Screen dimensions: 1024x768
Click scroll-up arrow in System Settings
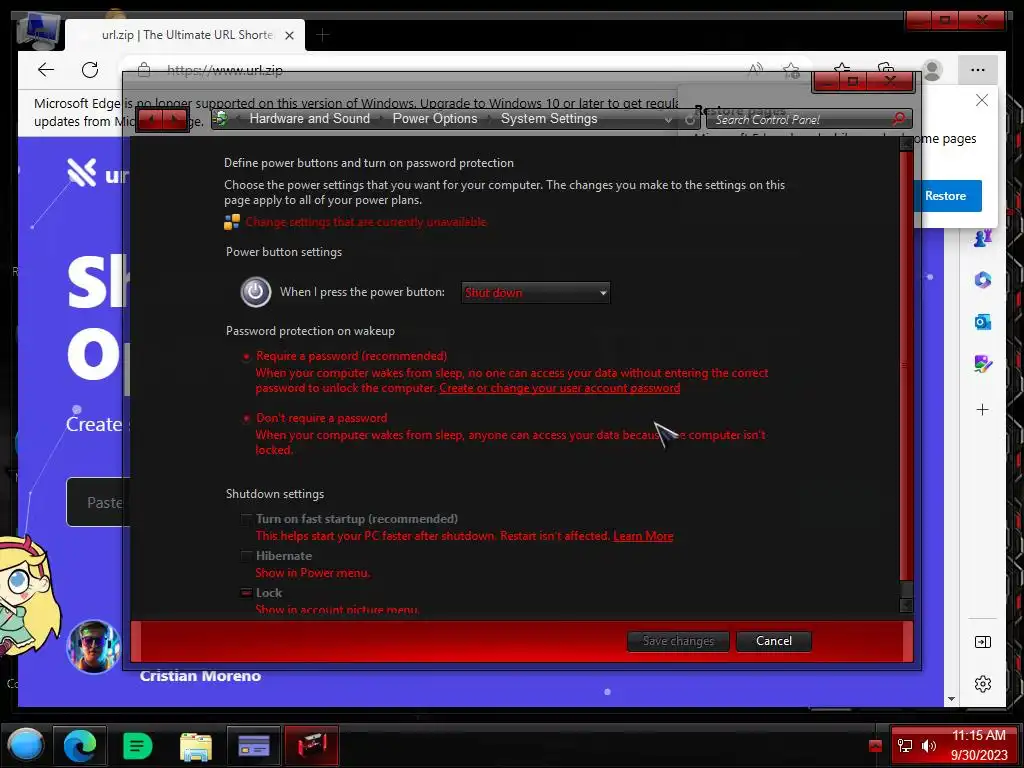pyautogui.click(x=906, y=144)
